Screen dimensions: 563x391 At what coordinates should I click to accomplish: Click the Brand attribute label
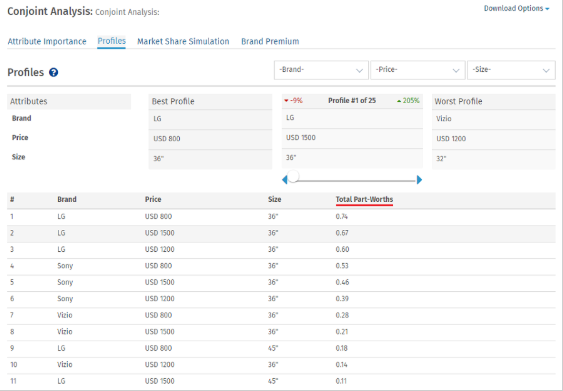point(22,118)
